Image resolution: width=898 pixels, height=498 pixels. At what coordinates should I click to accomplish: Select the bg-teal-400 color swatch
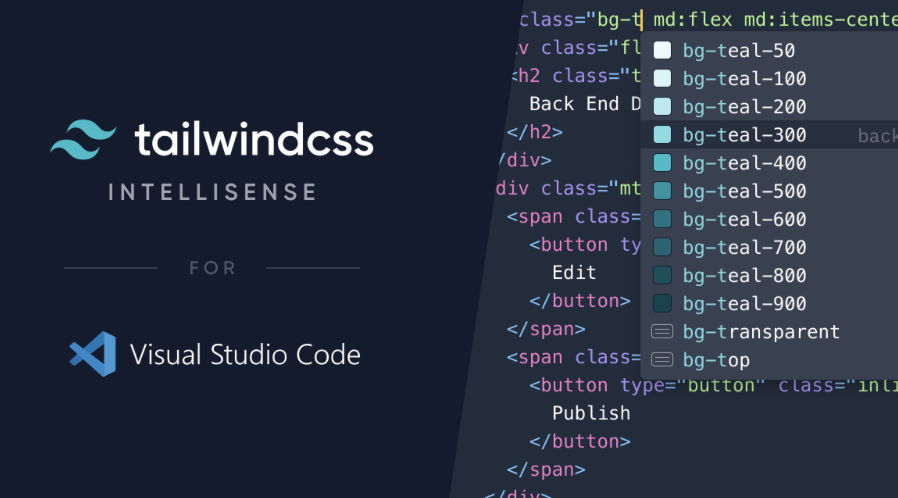point(662,163)
